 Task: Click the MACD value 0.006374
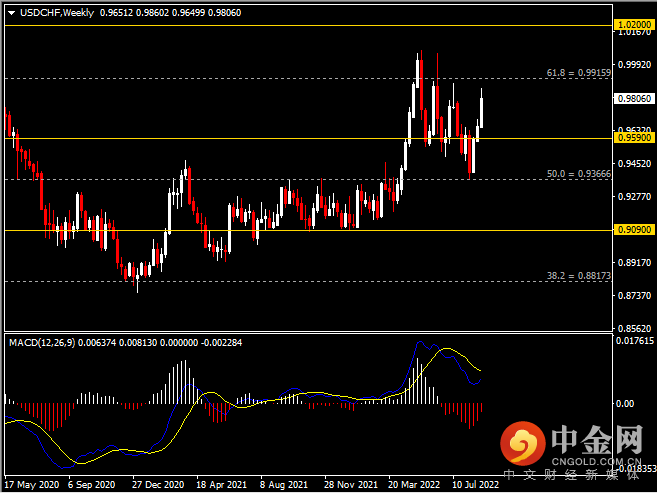click(x=97, y=343)
